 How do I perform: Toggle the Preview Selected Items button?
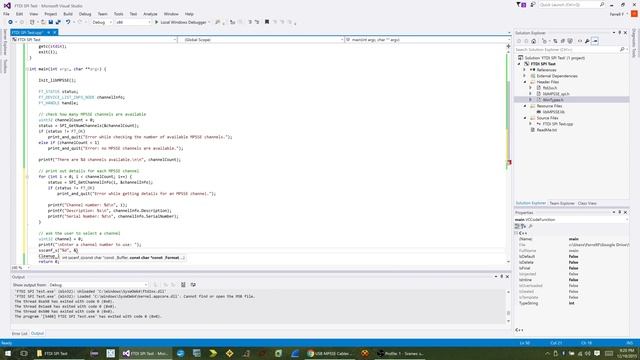click(595, 41)
